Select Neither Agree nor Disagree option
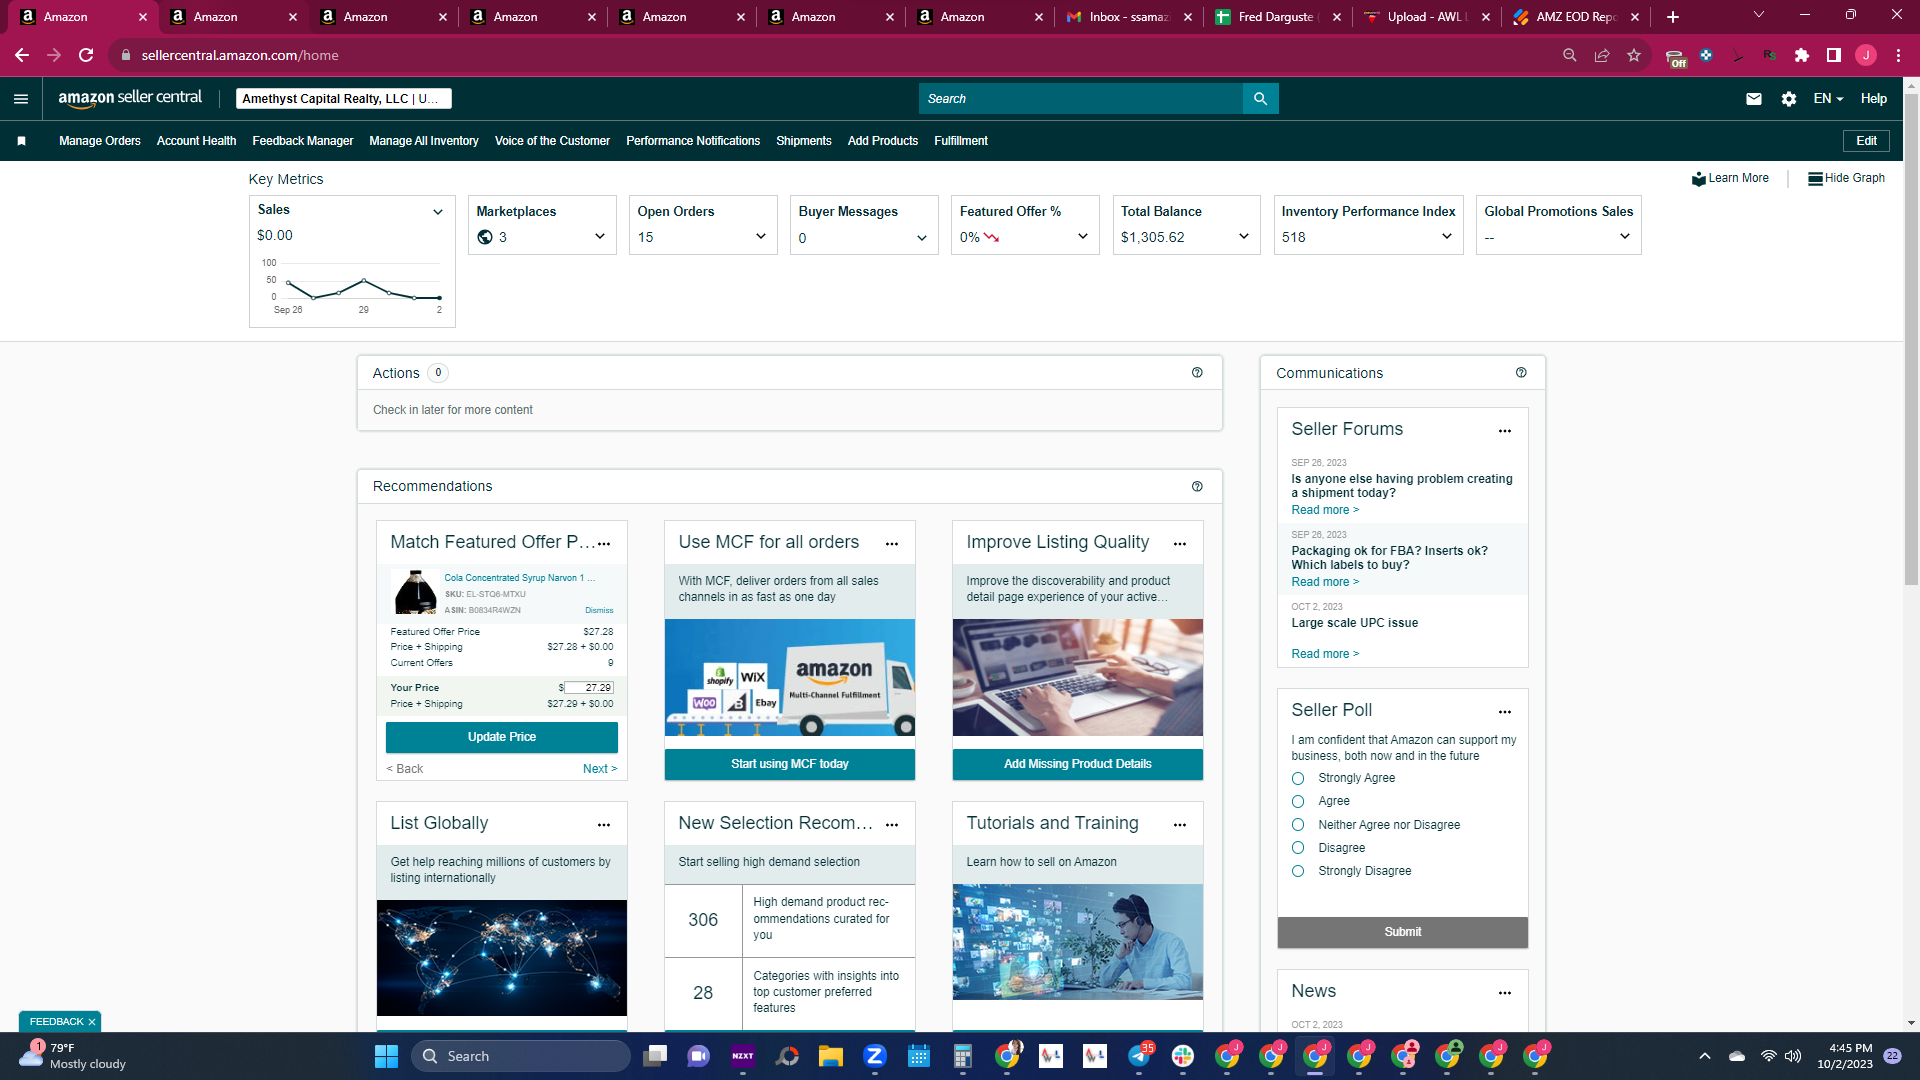This screenshot has height=1080, width=1920. [1298, 825]
